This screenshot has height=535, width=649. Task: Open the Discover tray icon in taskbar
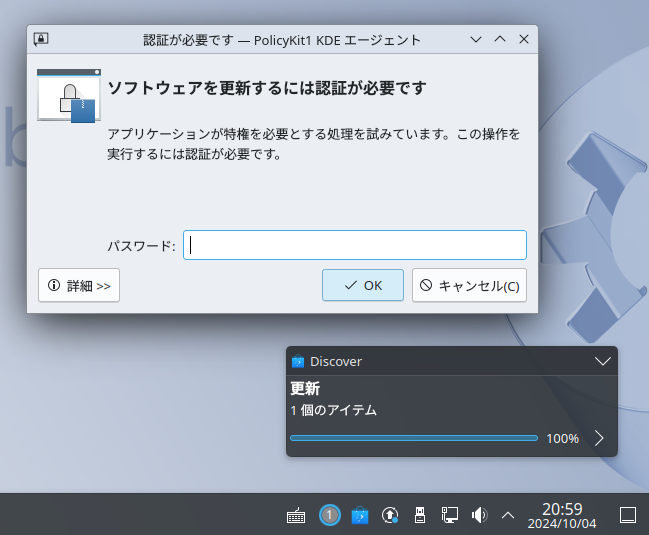360,515
